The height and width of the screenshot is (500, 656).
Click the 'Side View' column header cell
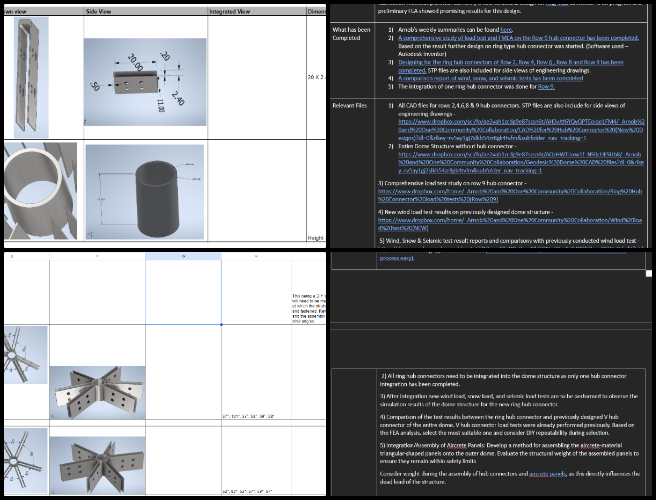click(x=146, y=11)
